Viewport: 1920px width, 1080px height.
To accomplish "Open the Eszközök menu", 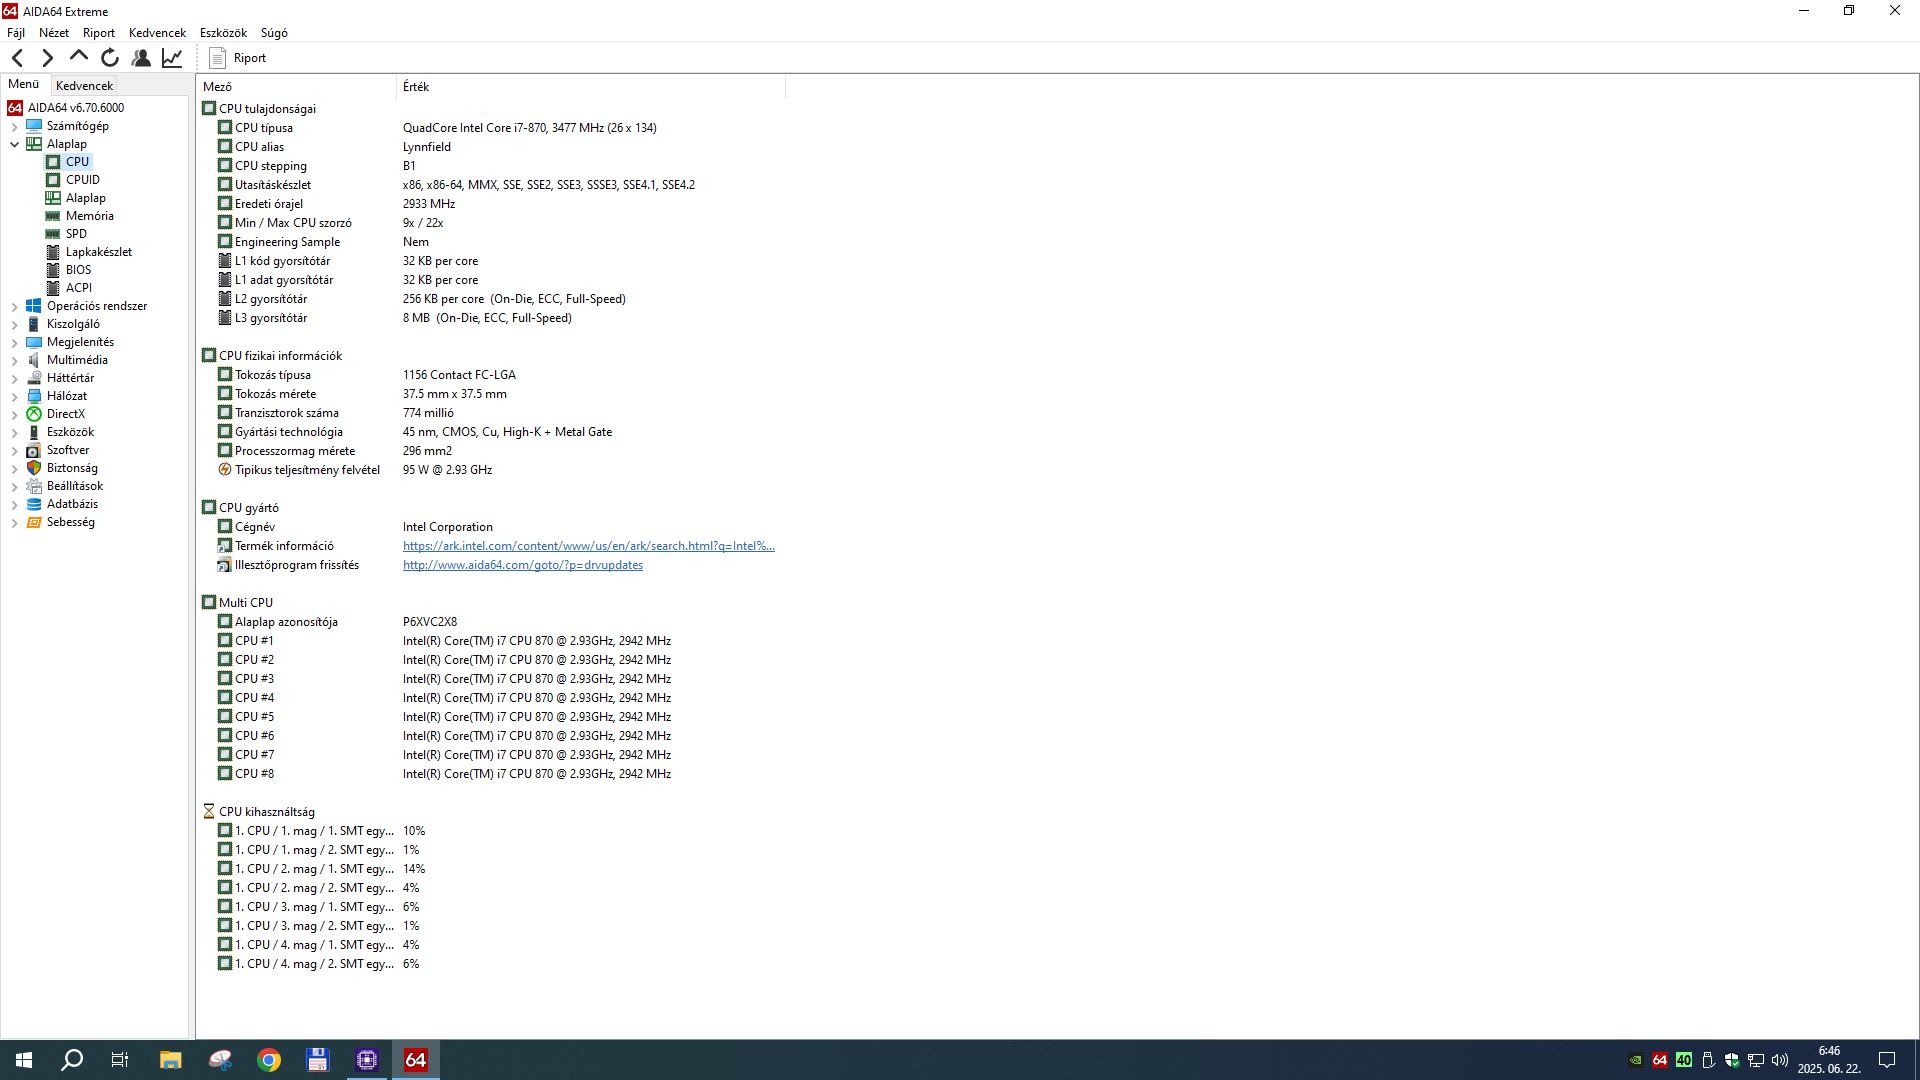I will pos(222,33).
